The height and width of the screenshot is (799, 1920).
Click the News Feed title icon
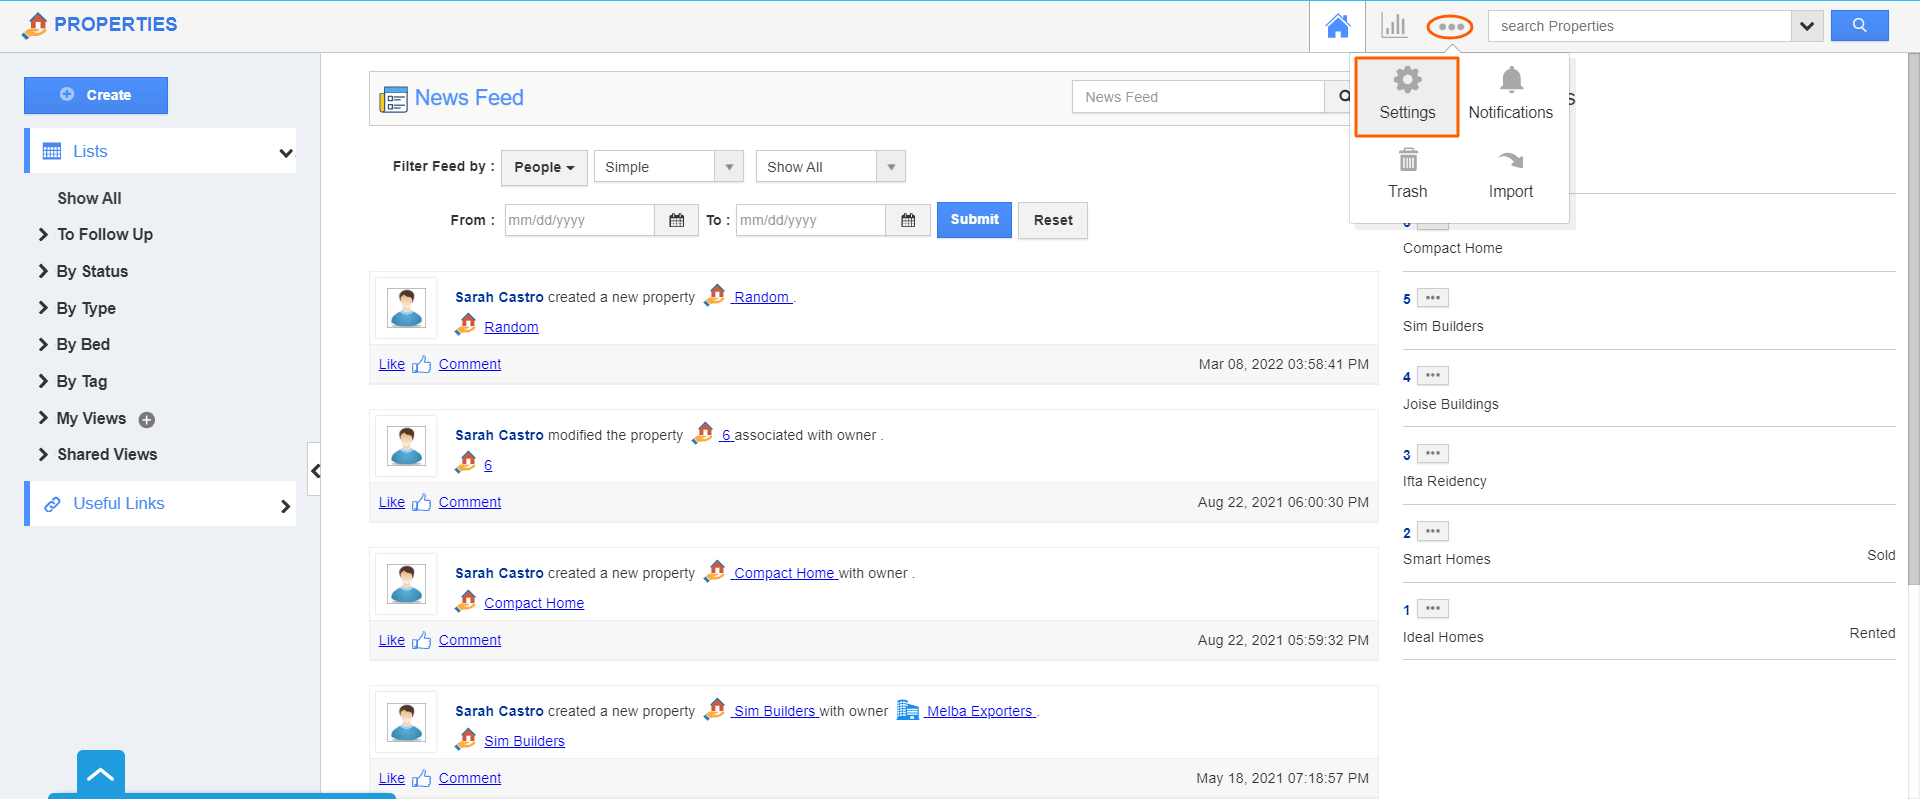point(394,99)
